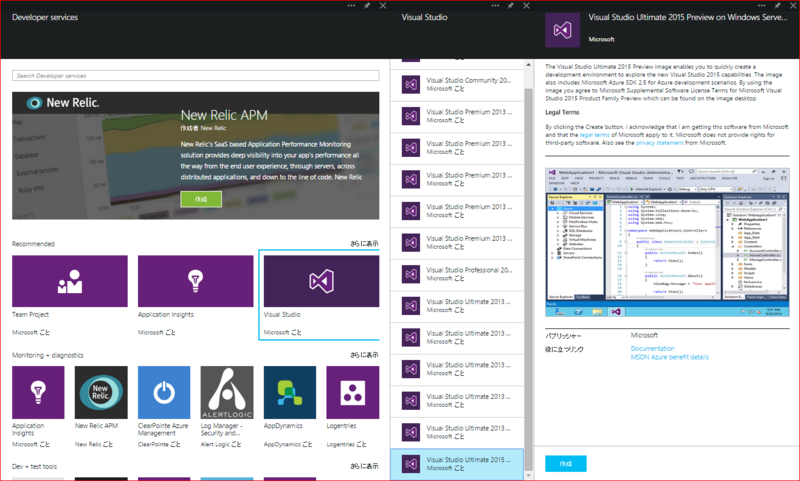The height and width of the screenshot is (481, 800).
Task: Pin the Visual Studio Ultimate 2015 Preview blade
Action: point(777,6)
